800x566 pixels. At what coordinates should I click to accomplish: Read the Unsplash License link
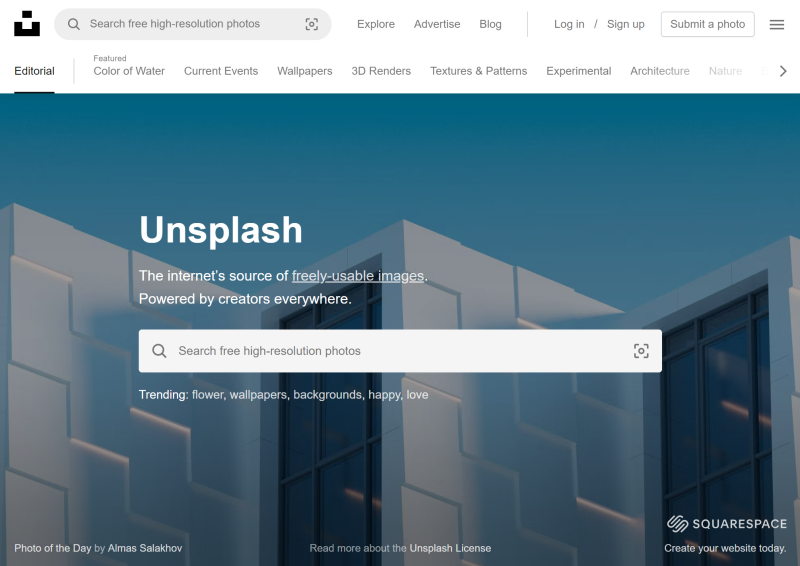point(450,548)
